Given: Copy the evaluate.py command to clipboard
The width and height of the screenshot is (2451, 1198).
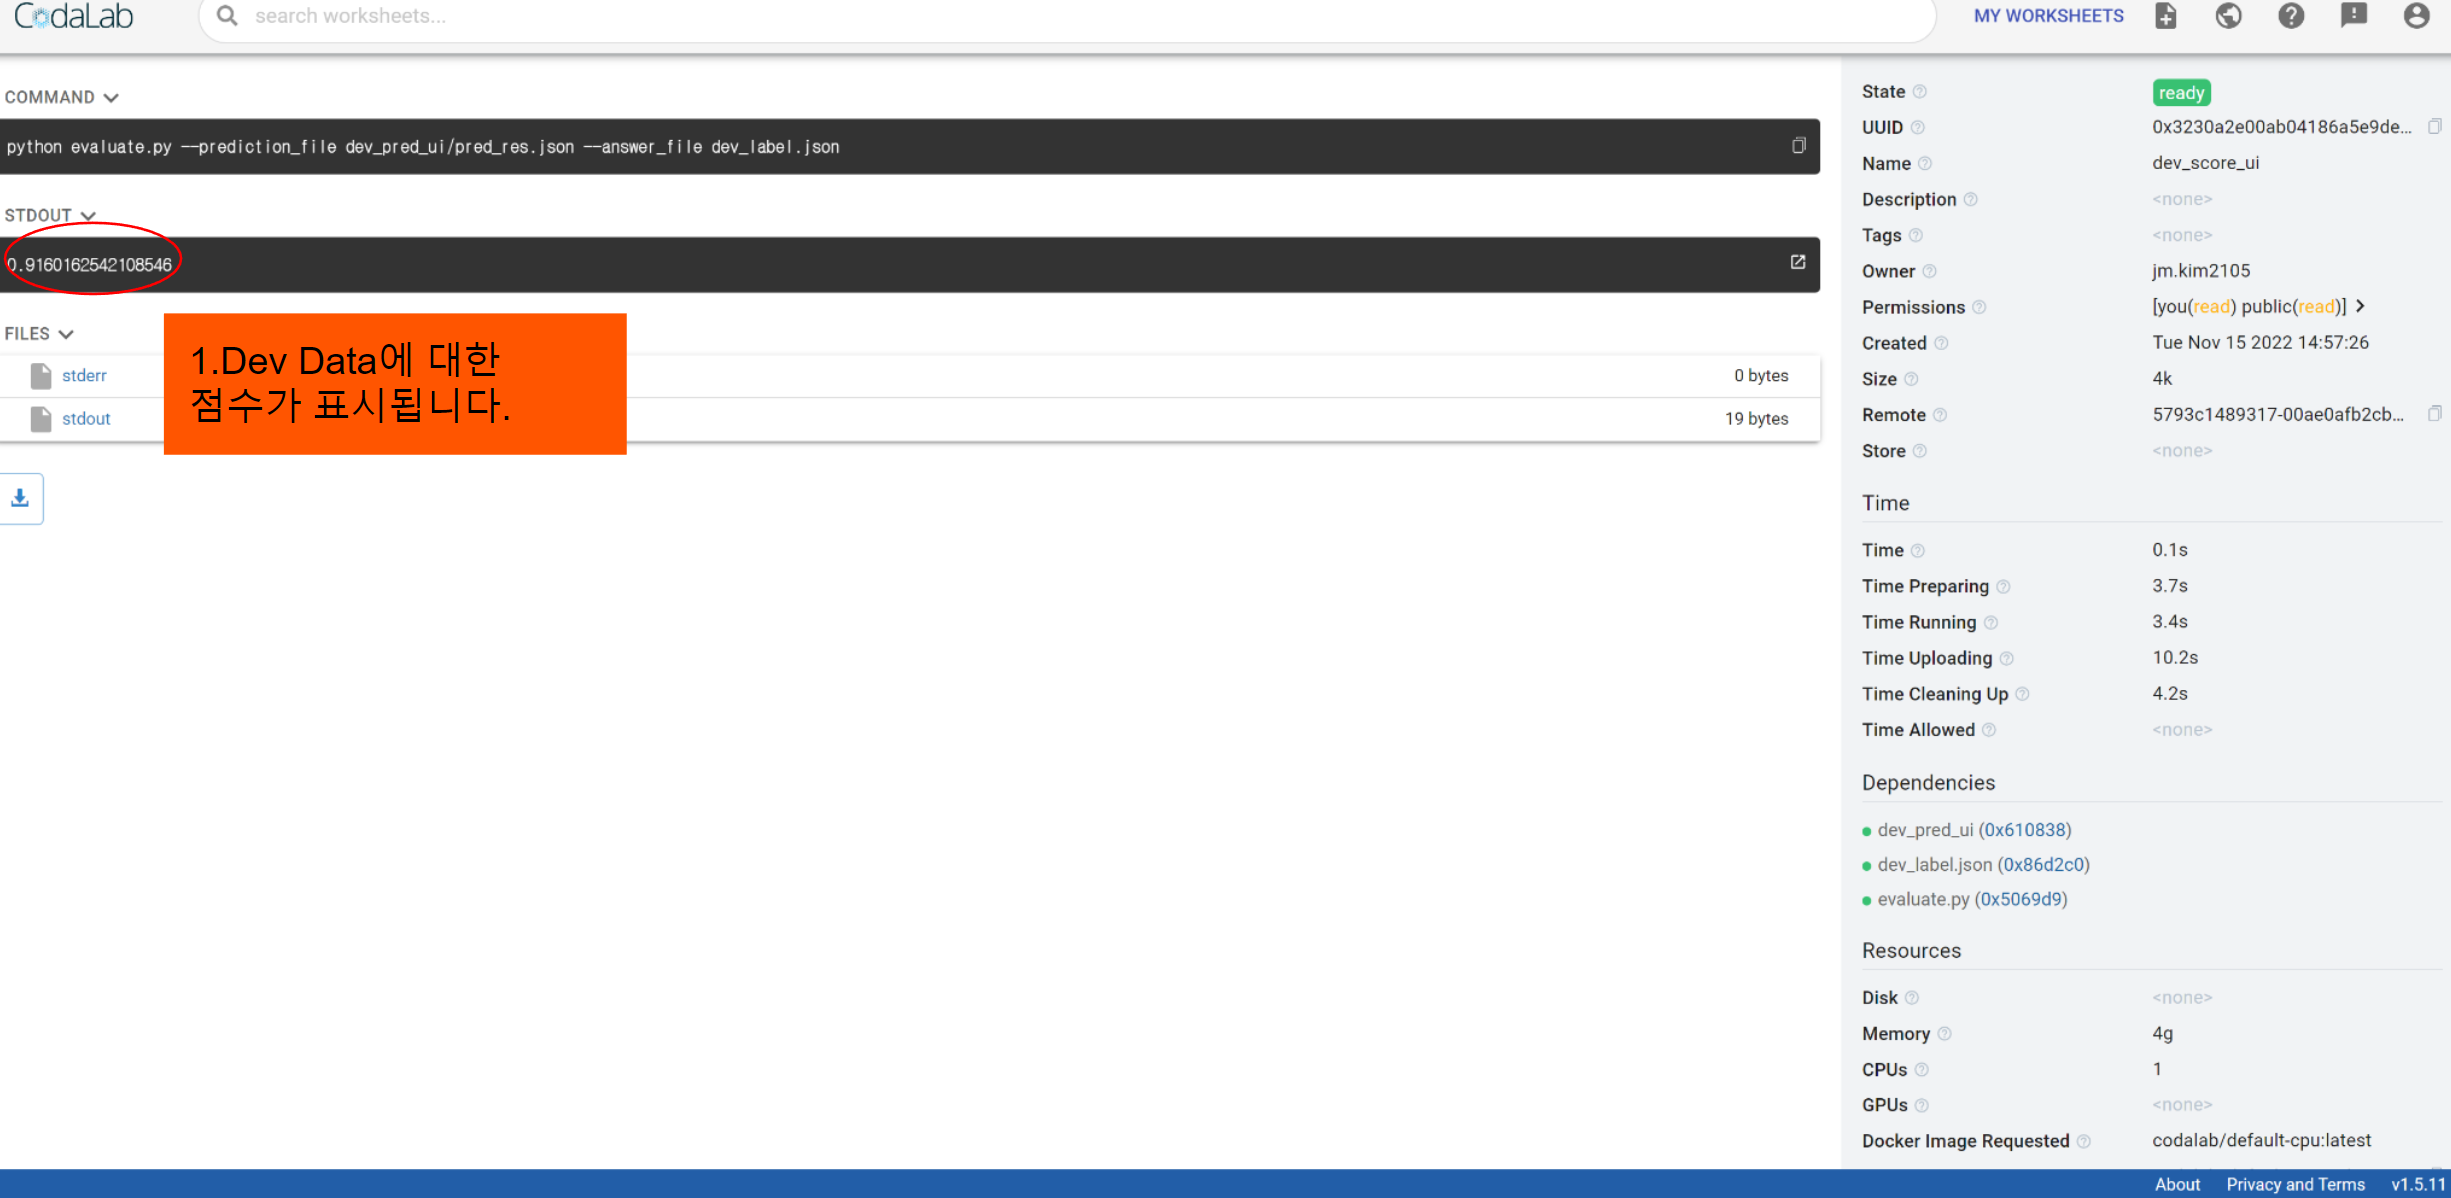Looking at the screenshot, I should [x=1798, y=146].
